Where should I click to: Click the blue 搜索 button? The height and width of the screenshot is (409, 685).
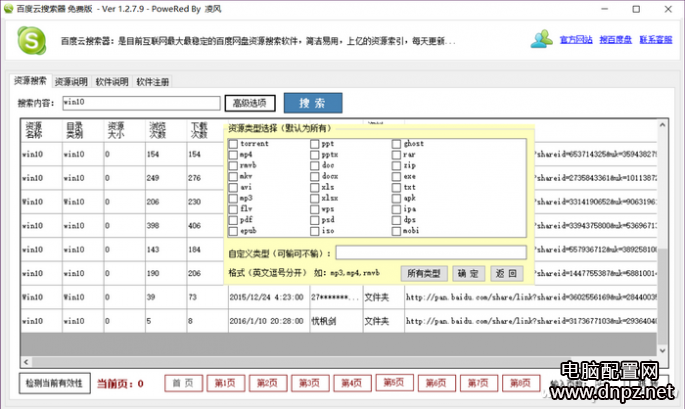[313, 103]
